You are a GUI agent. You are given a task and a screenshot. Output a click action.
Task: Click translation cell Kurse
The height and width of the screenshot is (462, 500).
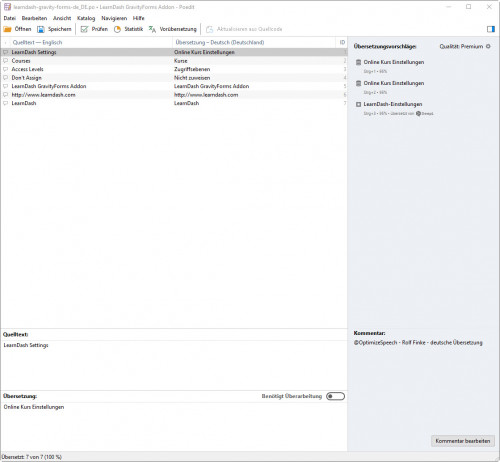[181, 61]
